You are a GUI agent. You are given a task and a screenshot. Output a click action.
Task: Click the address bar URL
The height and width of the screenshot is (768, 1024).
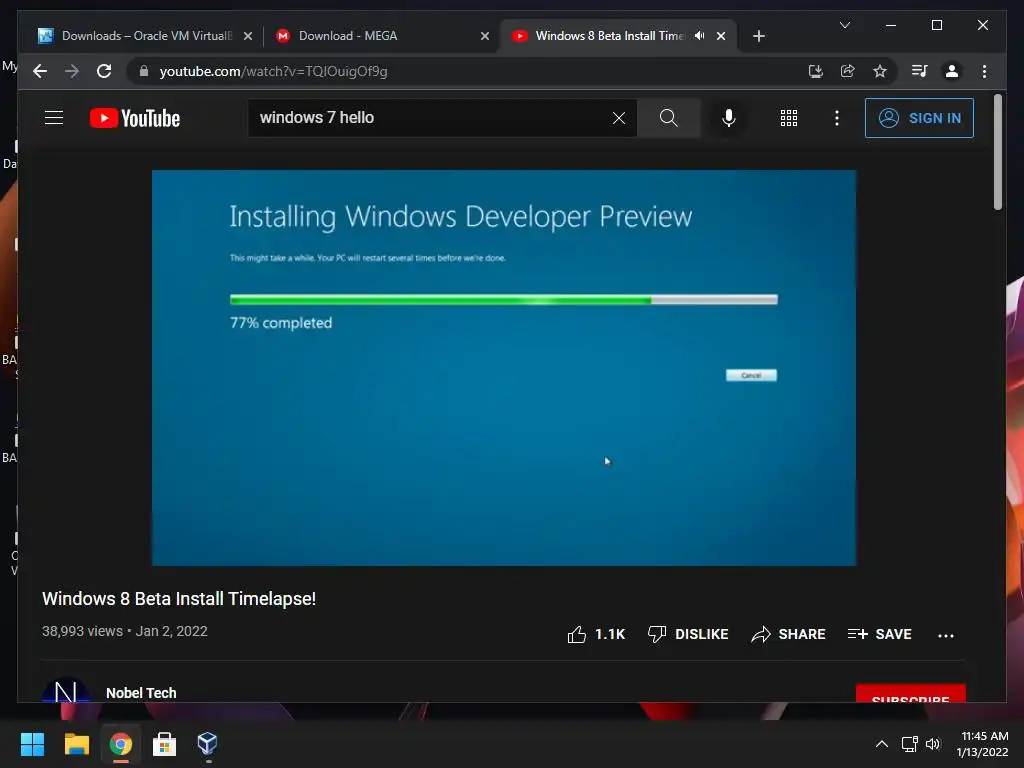pos(274,71)
